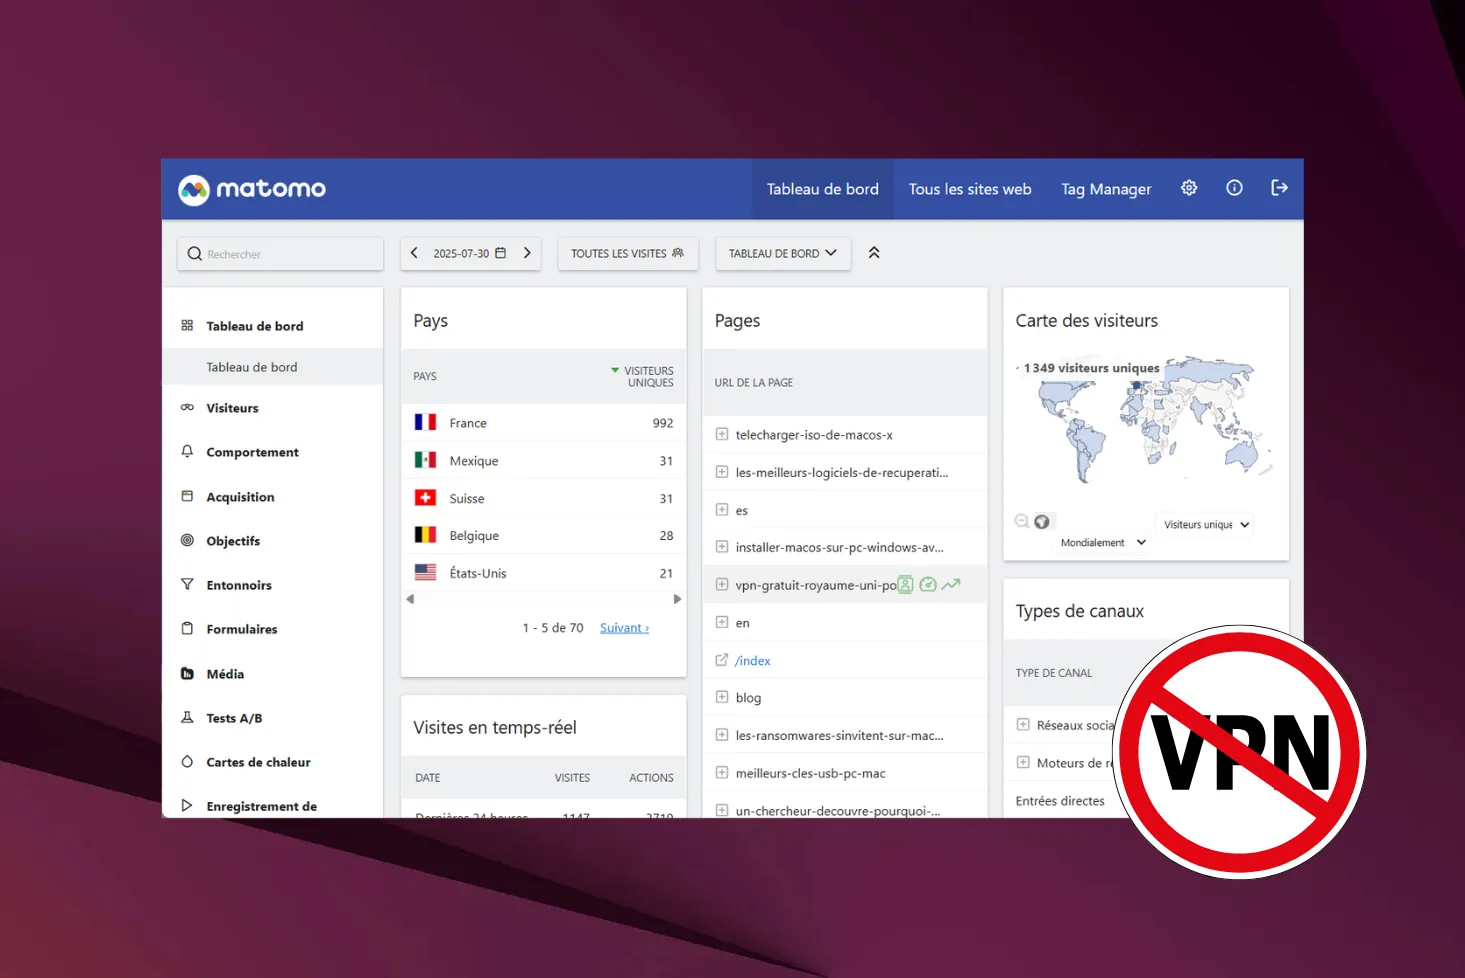Click PAYS column header
The image size is (1465, 978).
click(x=425, y=377)
